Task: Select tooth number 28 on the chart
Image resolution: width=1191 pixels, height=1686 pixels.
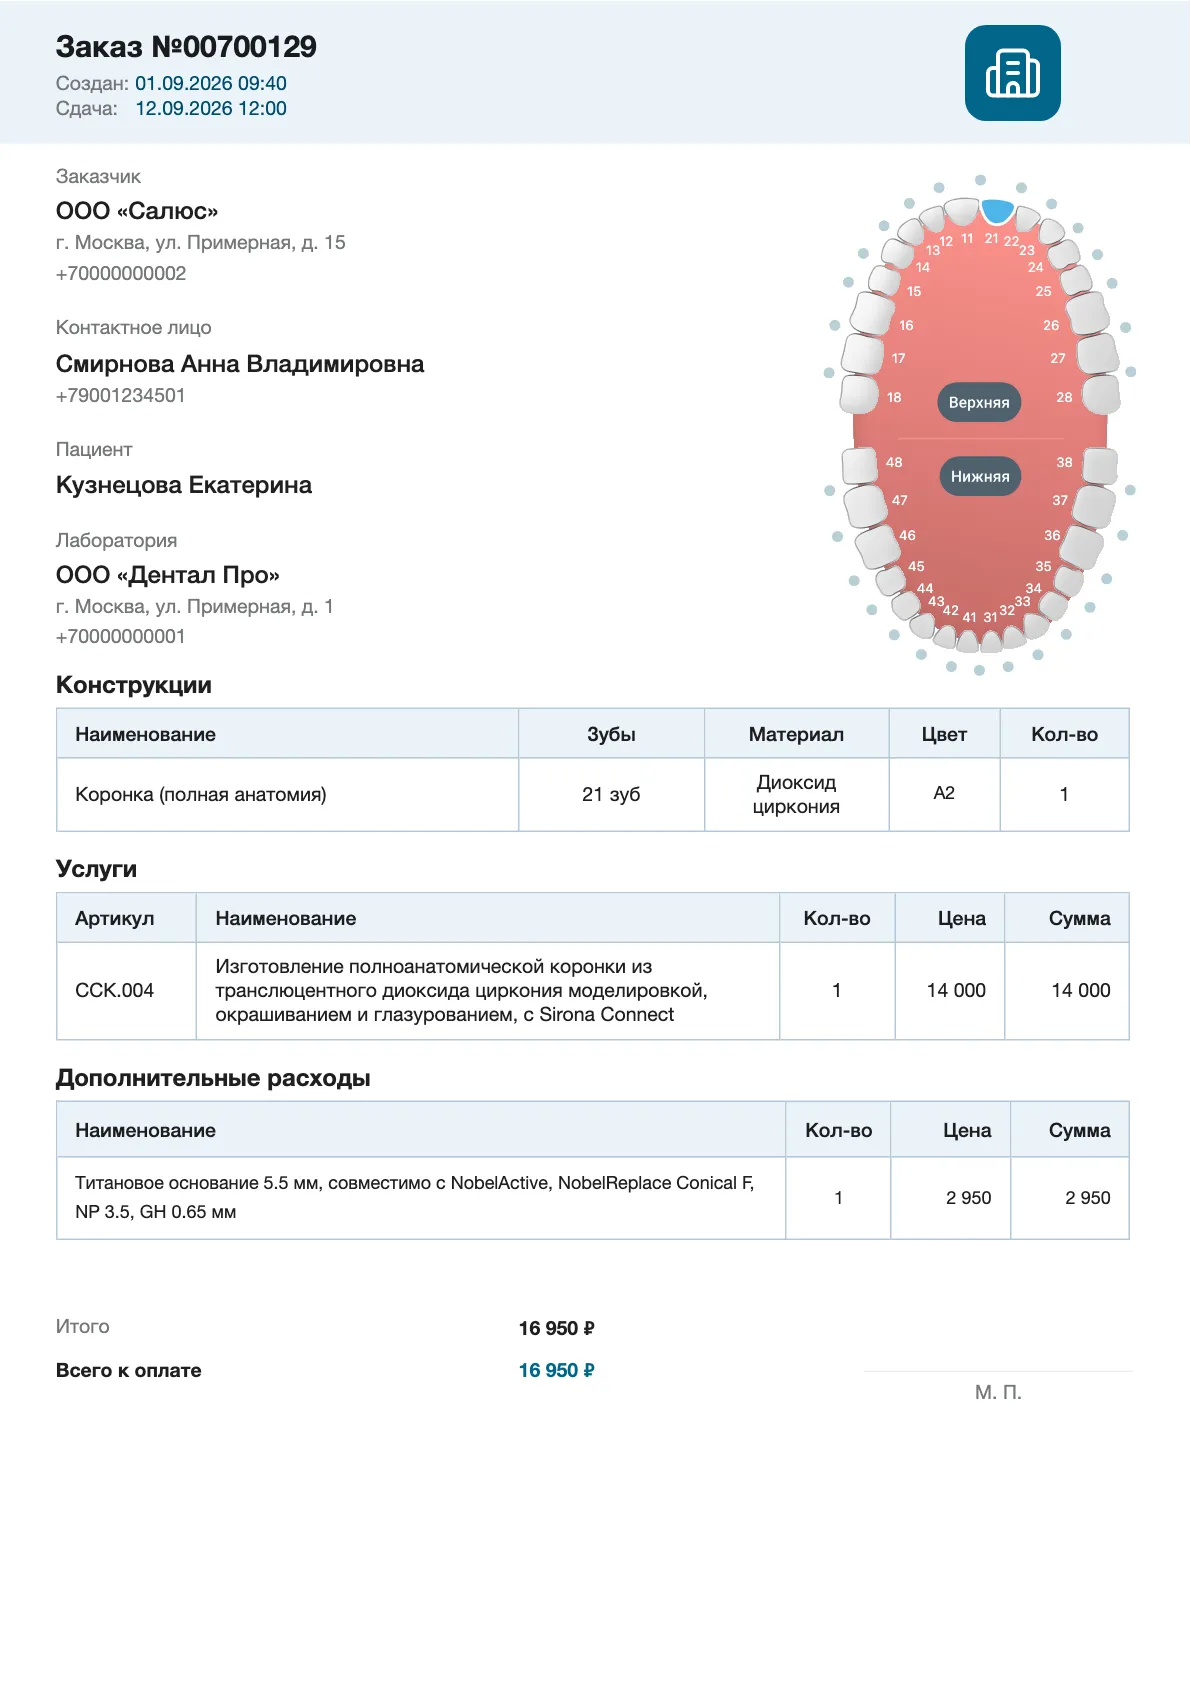Action: tap(1101, 394)
